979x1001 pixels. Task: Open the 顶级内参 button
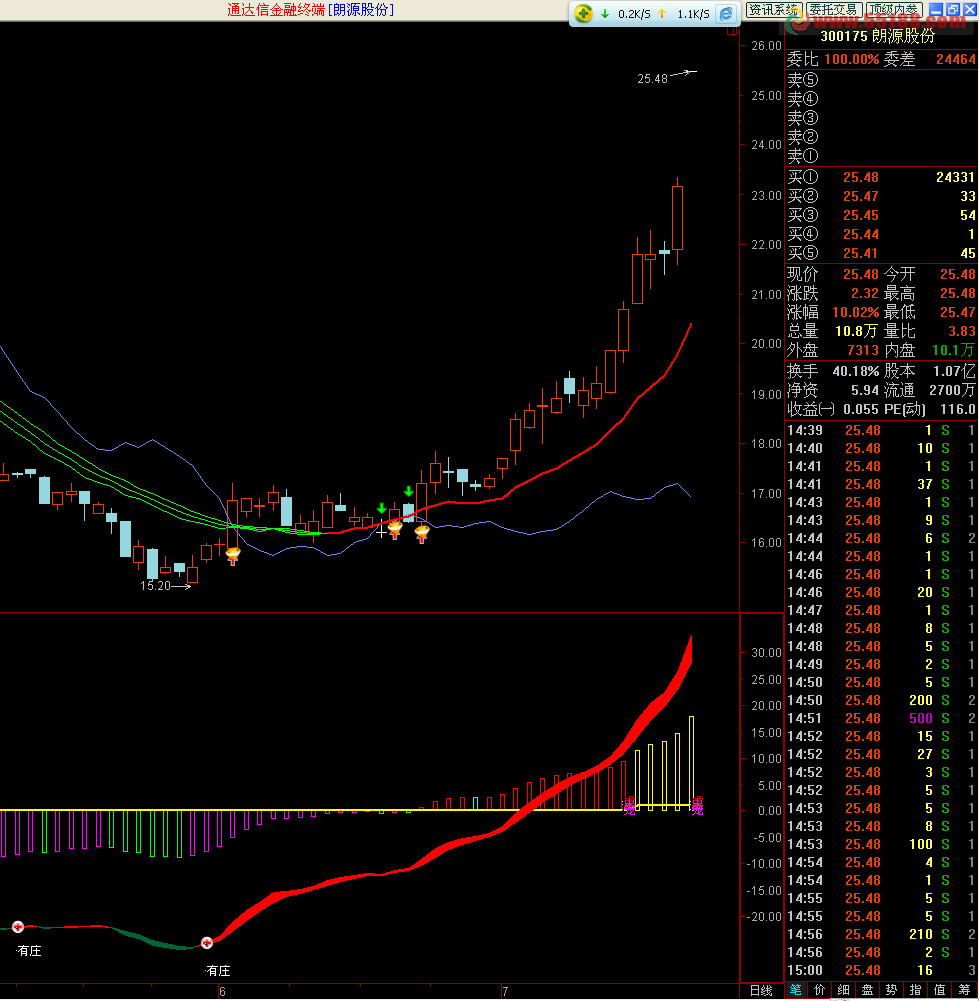coord(893,10)
